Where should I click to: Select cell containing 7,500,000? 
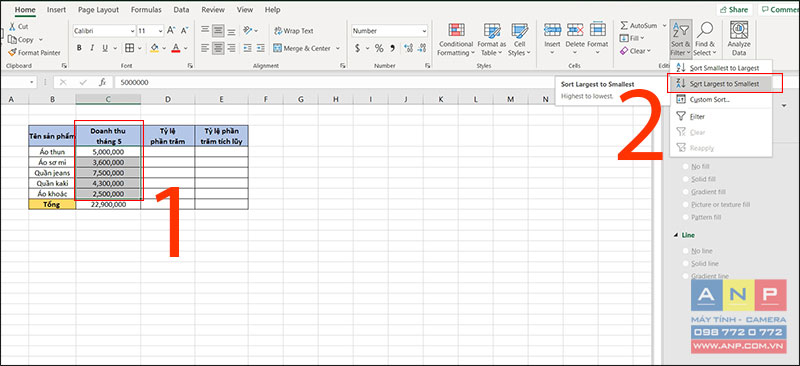108,173
